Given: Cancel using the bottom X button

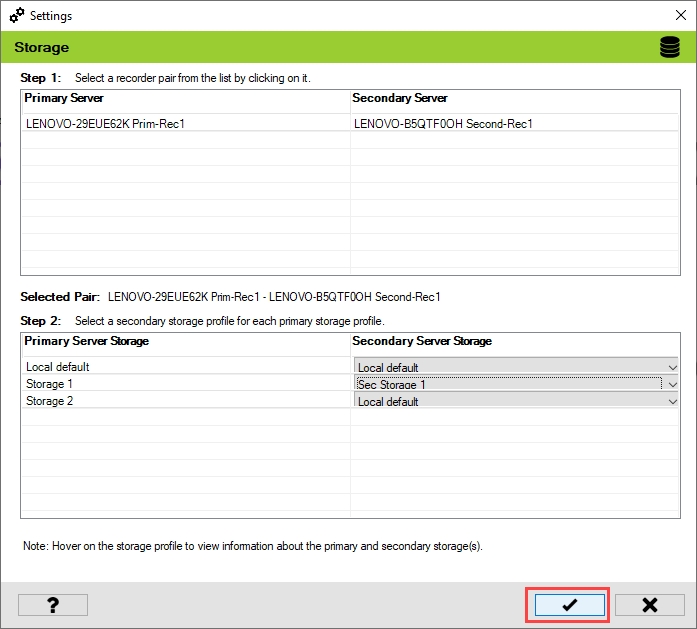Looking at the screenshot, I should point(649,604).
